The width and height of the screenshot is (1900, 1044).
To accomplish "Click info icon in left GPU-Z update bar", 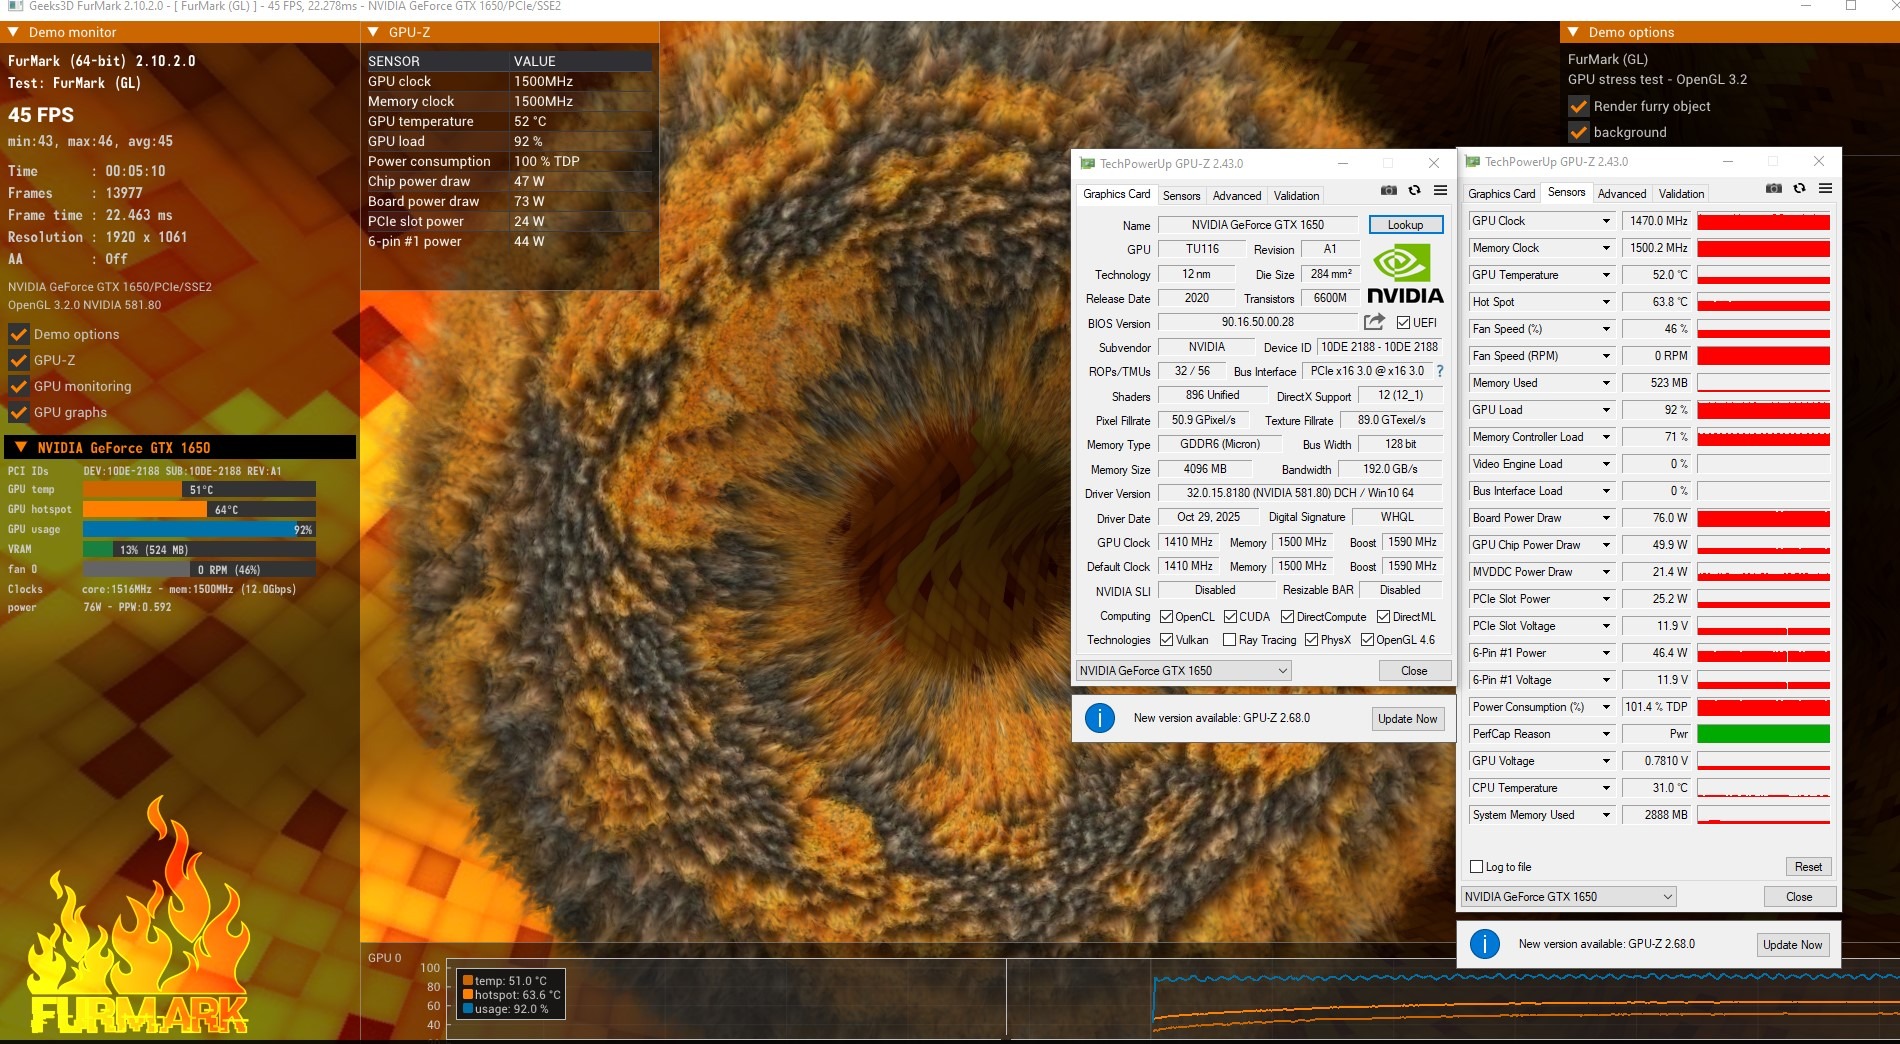I will click(x=1100, y=718).
